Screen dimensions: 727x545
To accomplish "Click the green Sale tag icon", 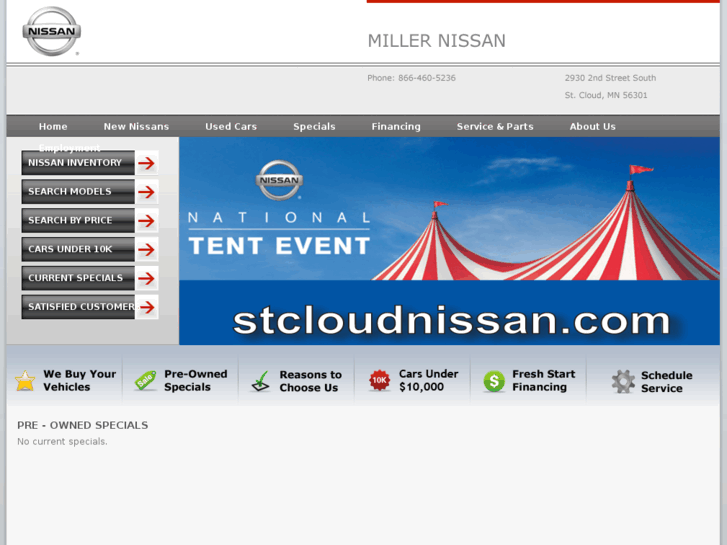I will point(145,381).
